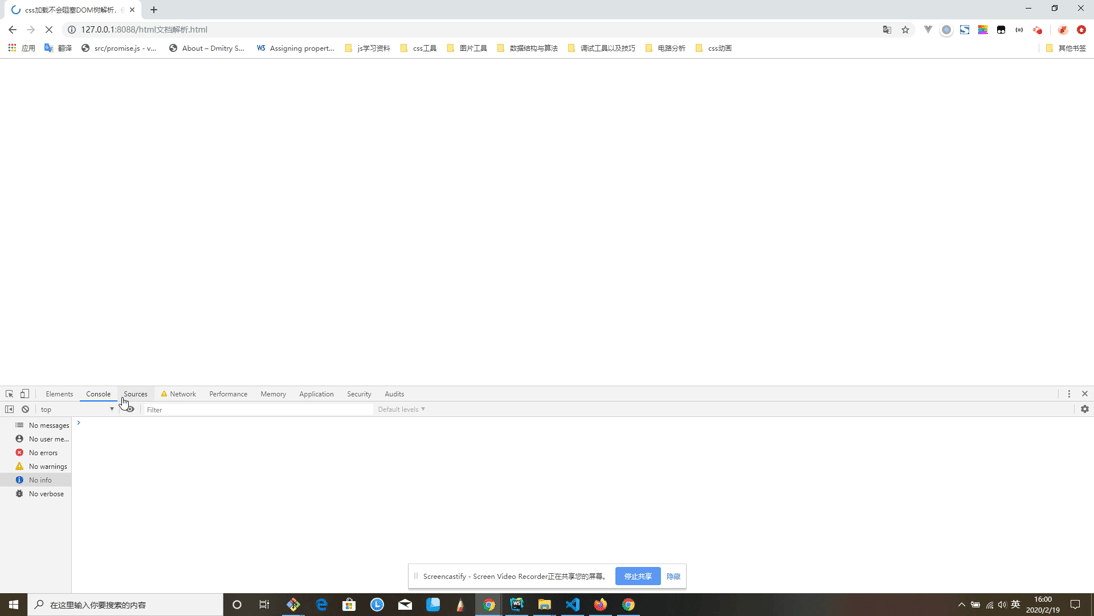Open the Network tab
Viewport: 1094px width, 616px height.
[179, 394]
